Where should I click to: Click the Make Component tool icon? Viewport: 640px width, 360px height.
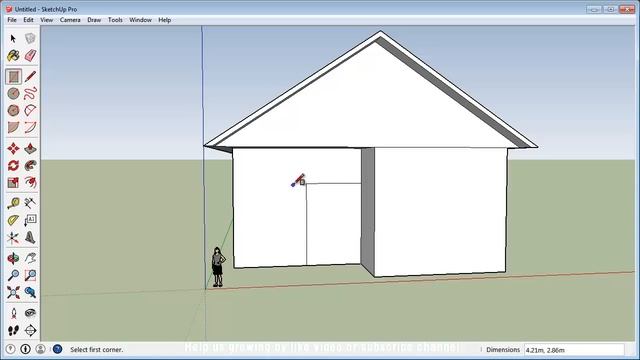pyautogui.click(x=30, y=38)
